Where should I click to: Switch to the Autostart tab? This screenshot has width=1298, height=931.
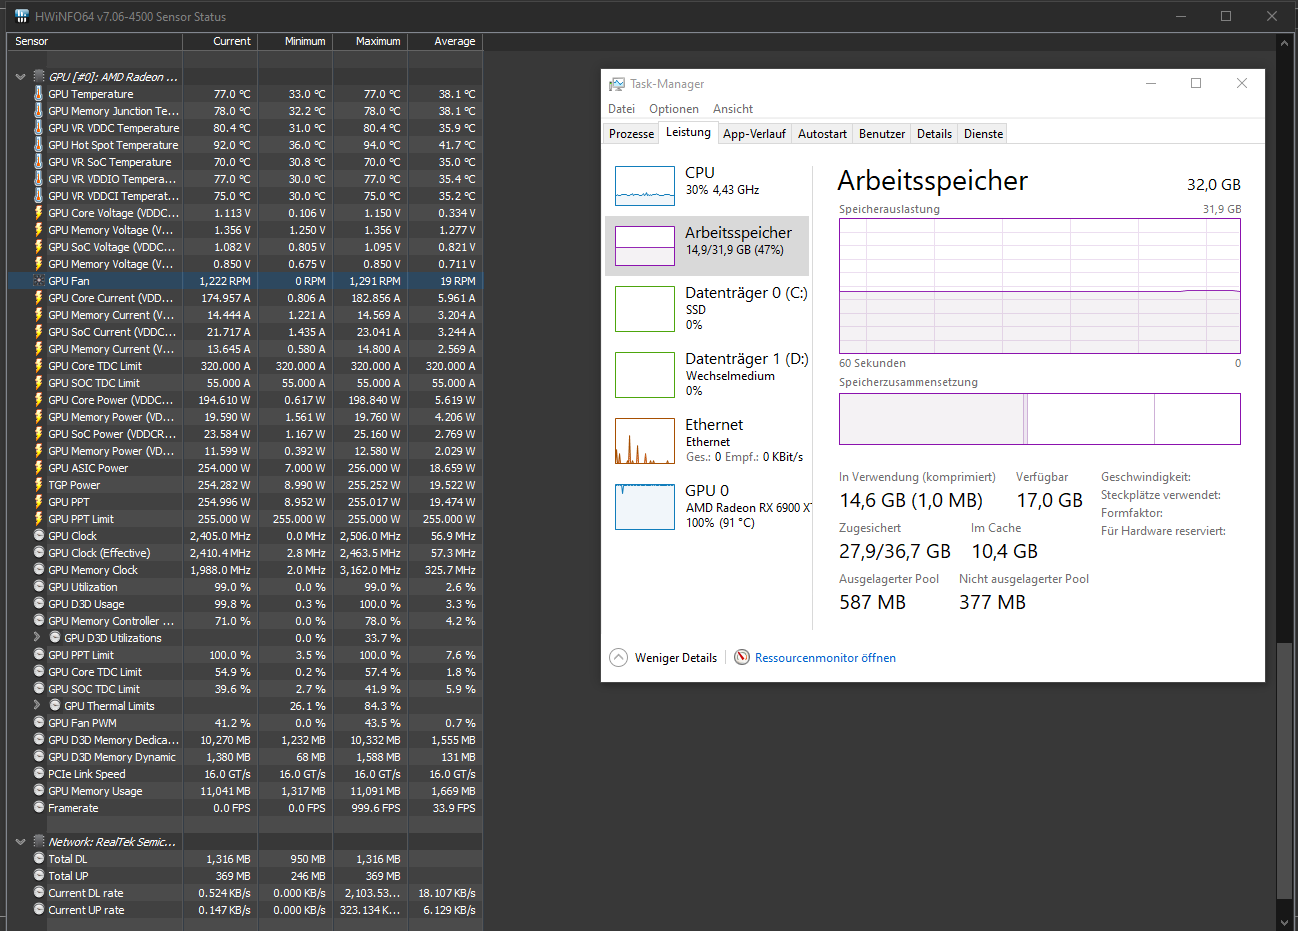point(822,134)
